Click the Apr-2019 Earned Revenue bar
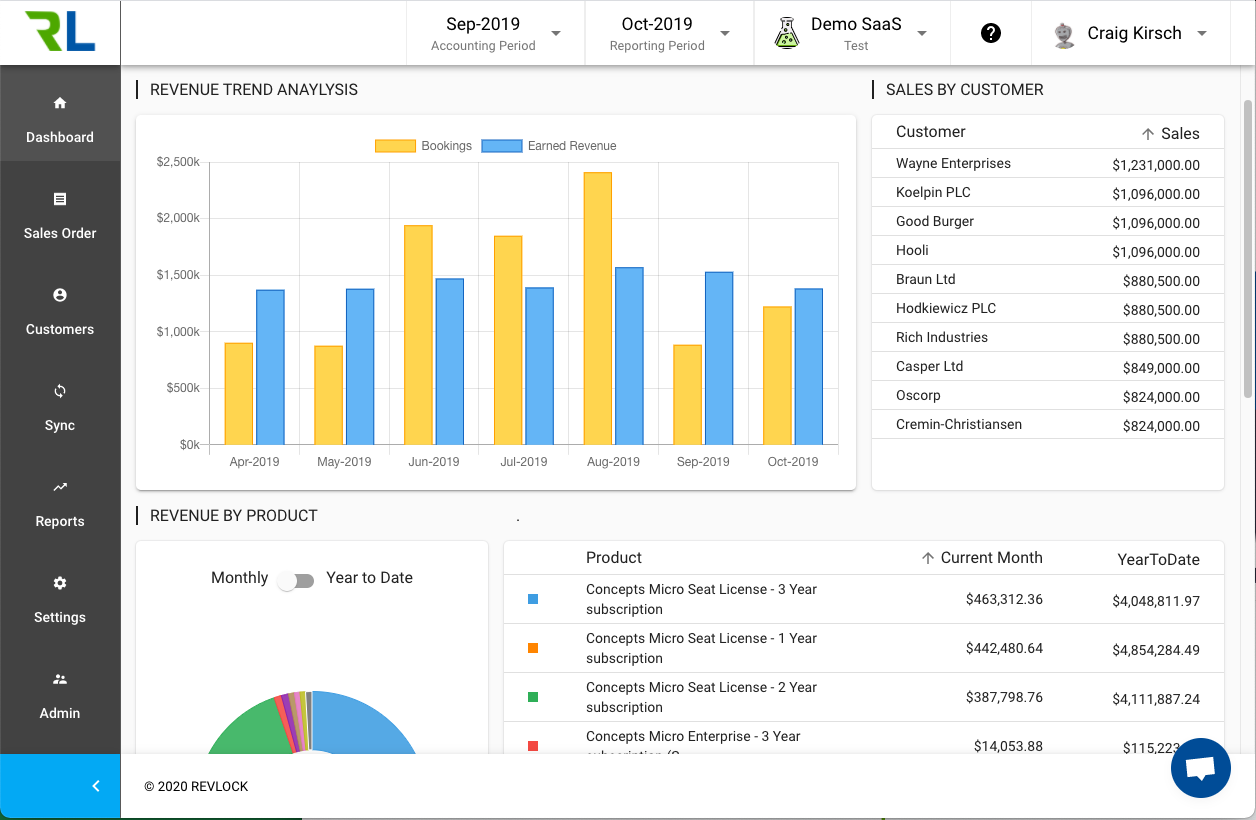Image resolution: width=1256 pixels, height=820 pixels. [270, 367]
